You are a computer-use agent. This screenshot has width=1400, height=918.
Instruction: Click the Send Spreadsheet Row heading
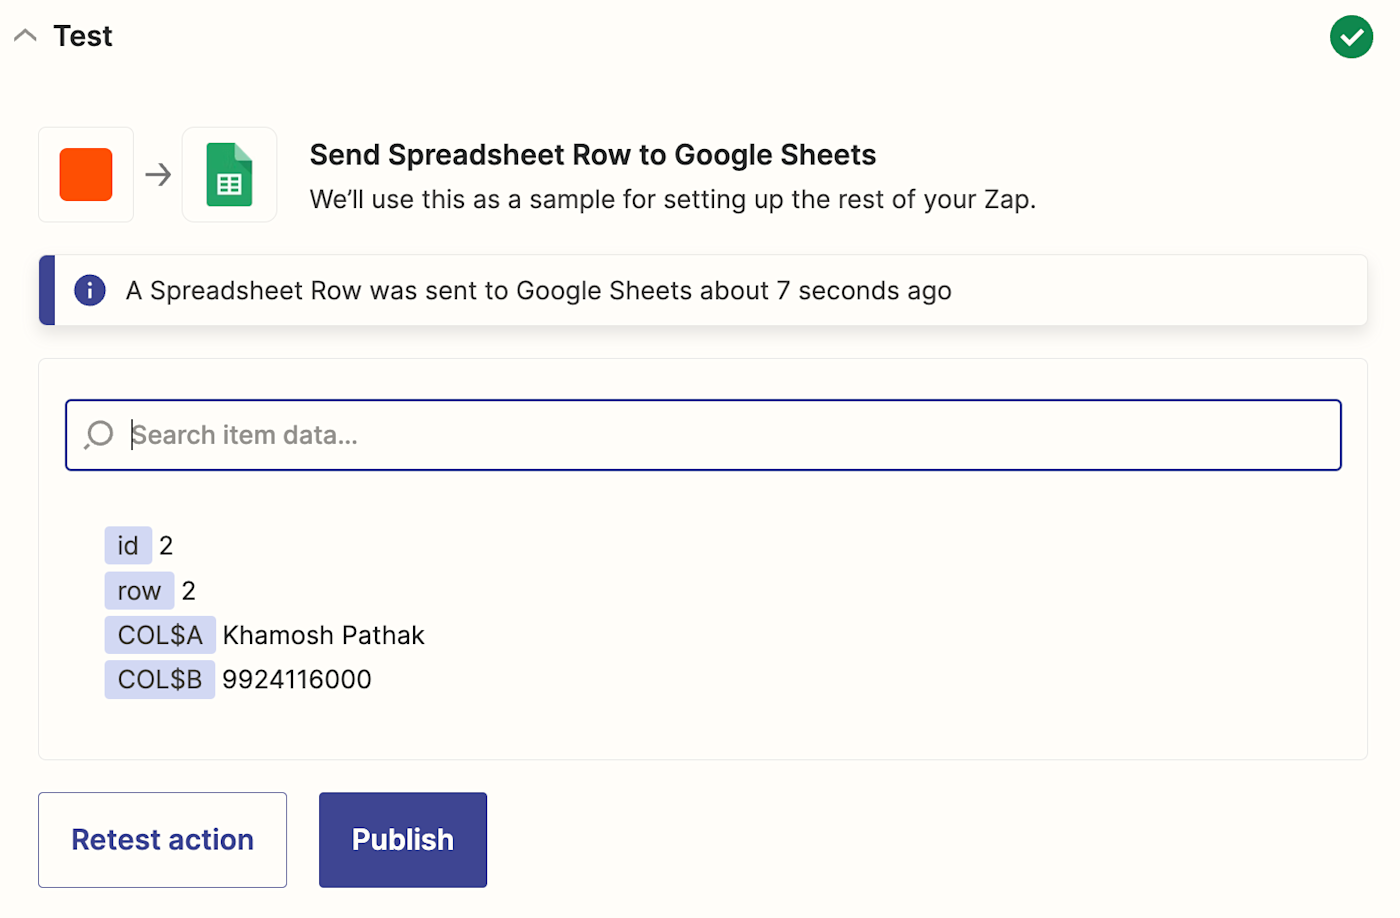(x=592, y=155)
